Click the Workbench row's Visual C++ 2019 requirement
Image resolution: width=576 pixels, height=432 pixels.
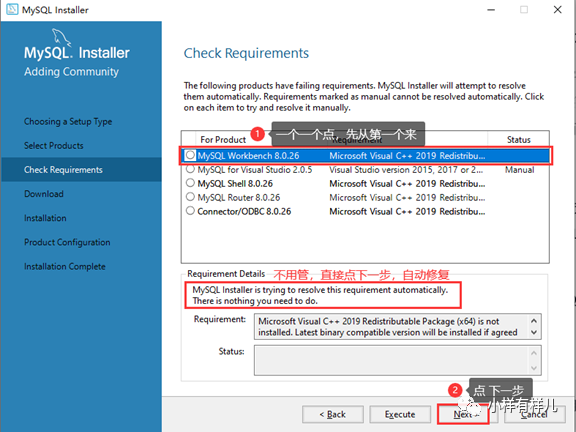(407, 156)
